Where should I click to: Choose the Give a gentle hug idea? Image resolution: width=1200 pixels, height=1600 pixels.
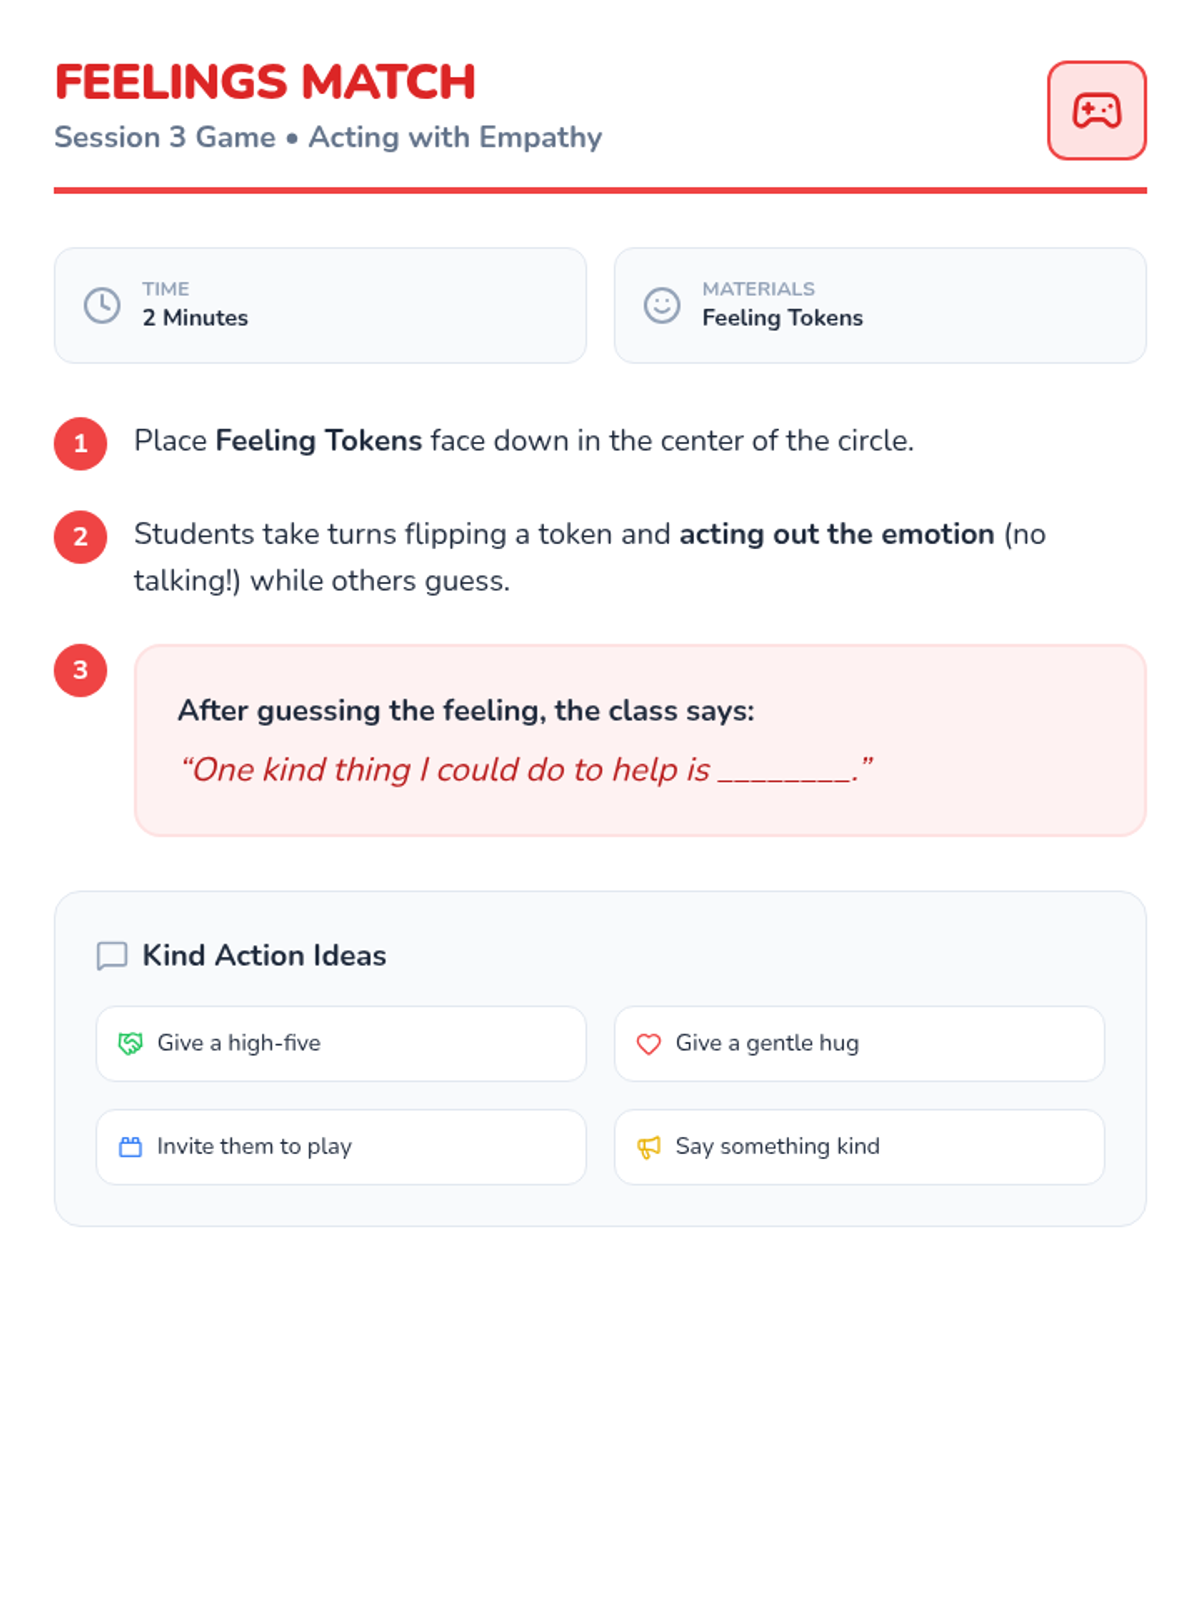coord(858,1043)
